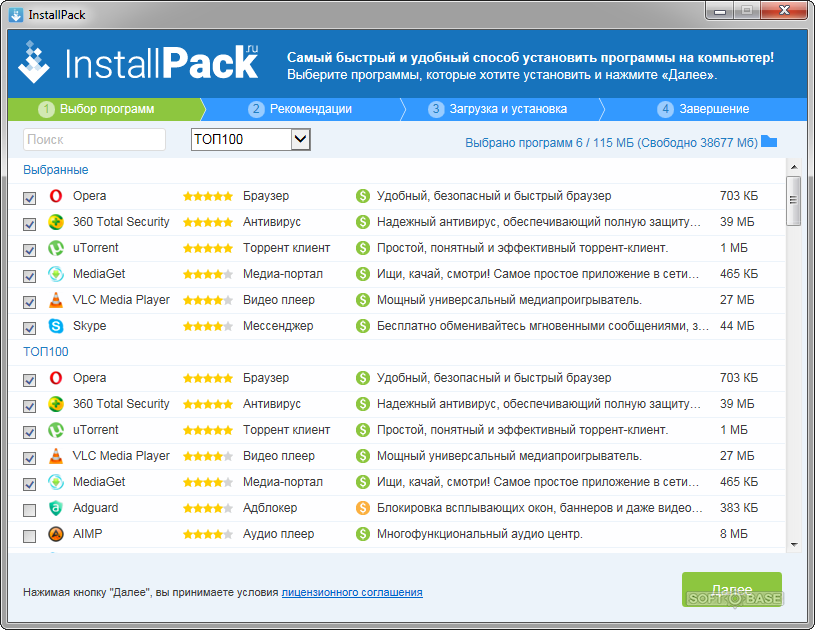Uncheck uTorrent in the ТОП100 section
Image resolution: width=815 pixels, height=630 pixels.
click(x=30, y=432)
